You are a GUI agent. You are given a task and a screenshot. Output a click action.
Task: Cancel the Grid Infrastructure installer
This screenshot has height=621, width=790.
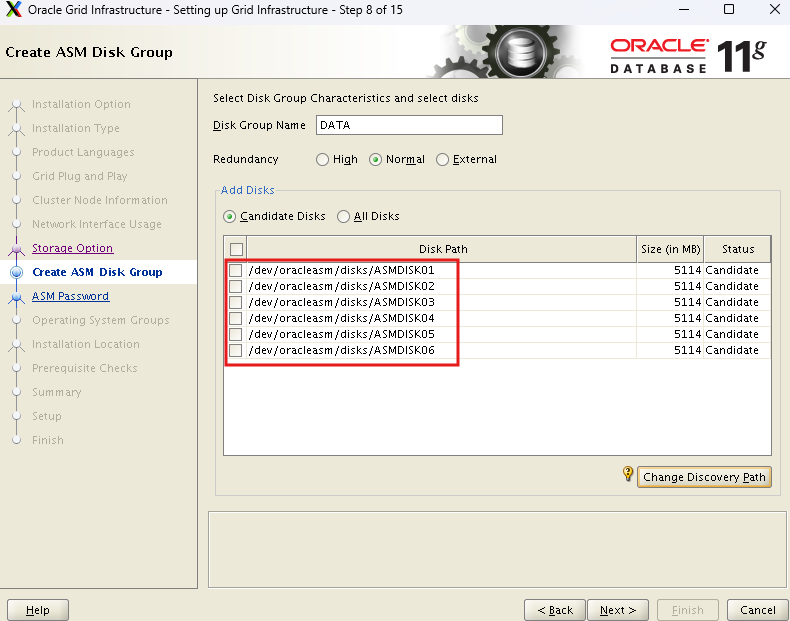[757, 610]
